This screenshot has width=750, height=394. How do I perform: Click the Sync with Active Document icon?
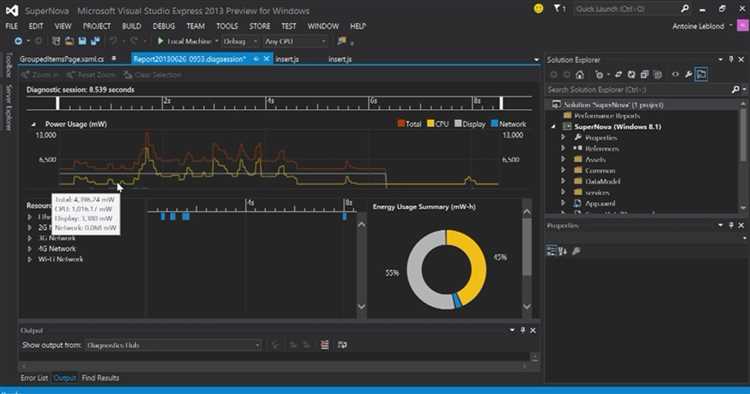coord(618,75)
